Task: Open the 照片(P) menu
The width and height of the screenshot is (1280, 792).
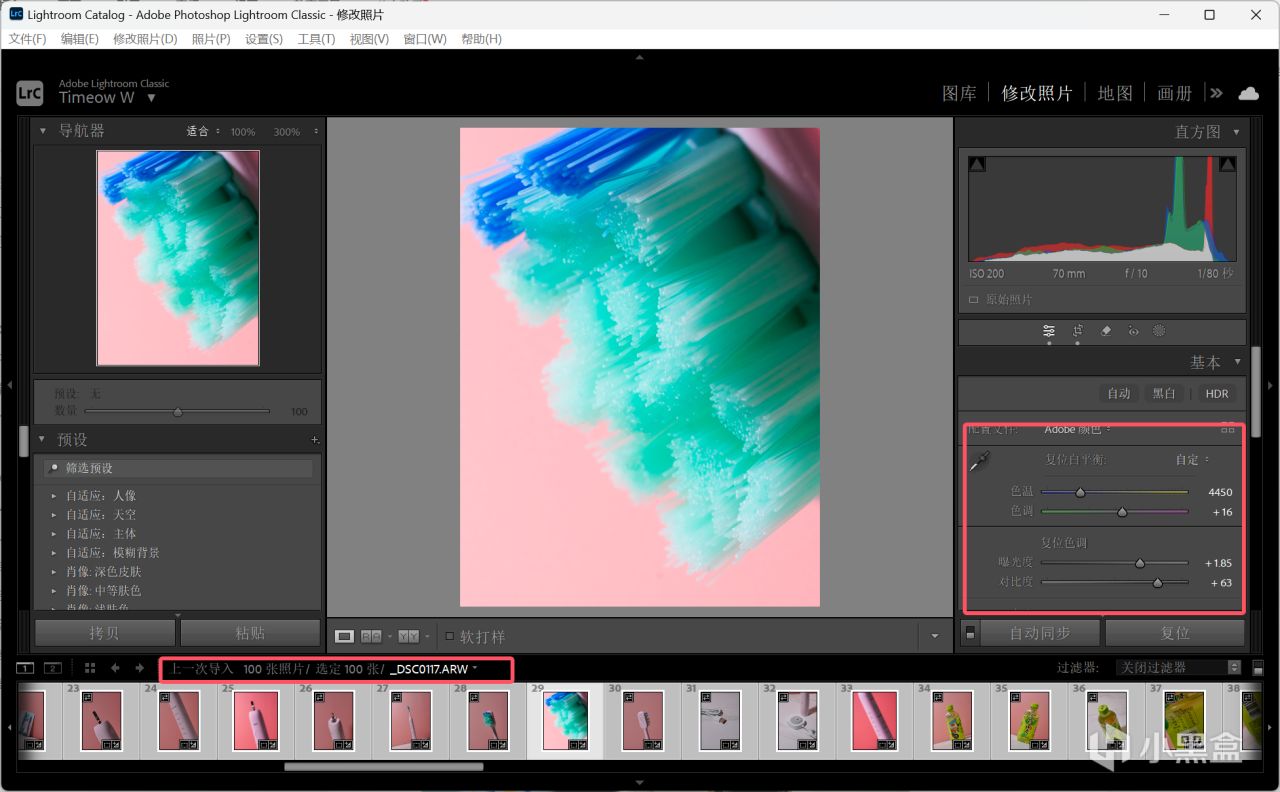Action: tap(211, 39)
